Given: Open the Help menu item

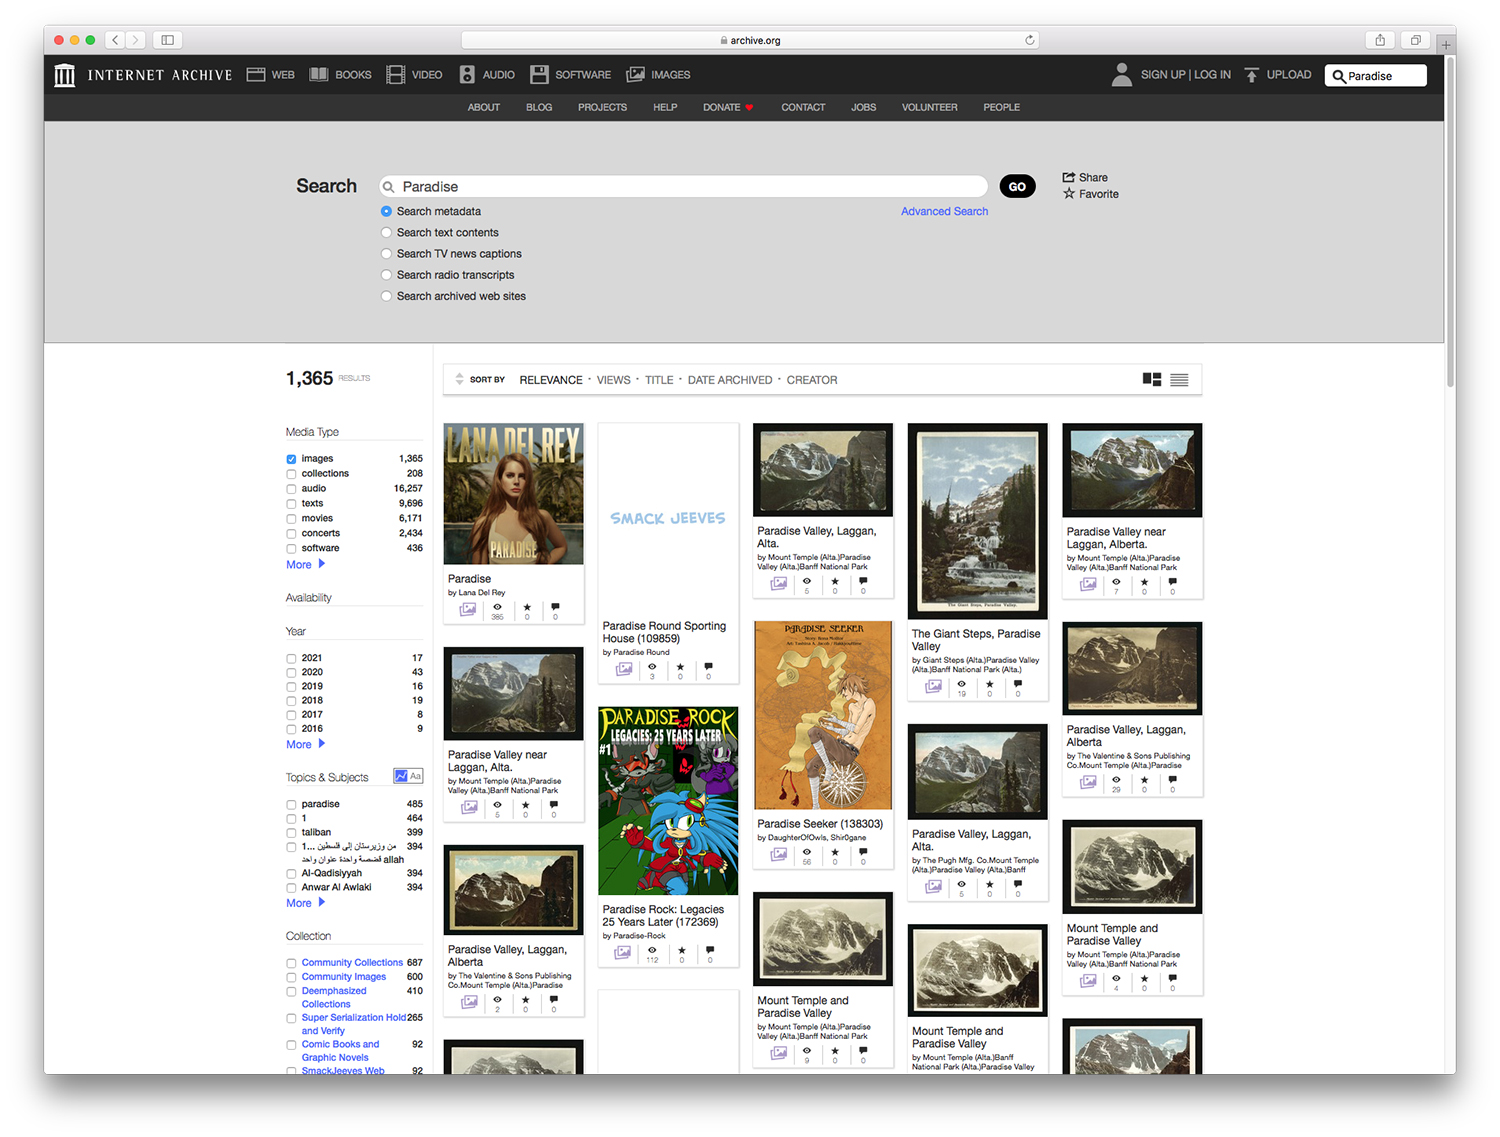Looking at the screenshot, I should point(665,108).
